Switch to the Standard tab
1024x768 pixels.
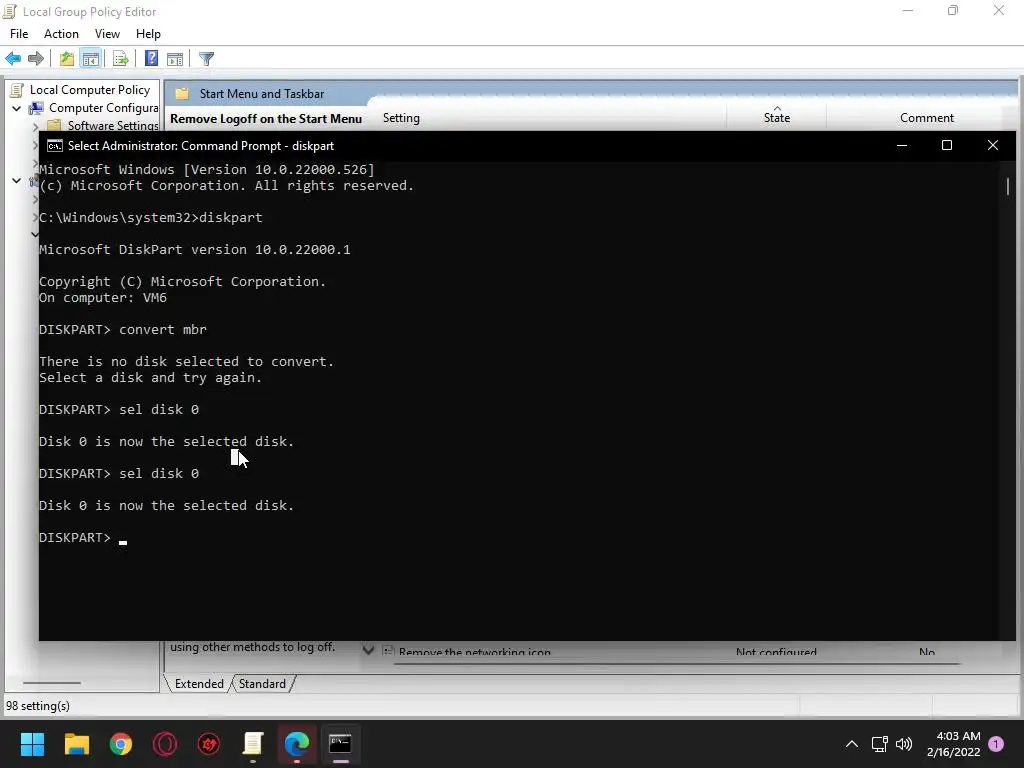262,684
